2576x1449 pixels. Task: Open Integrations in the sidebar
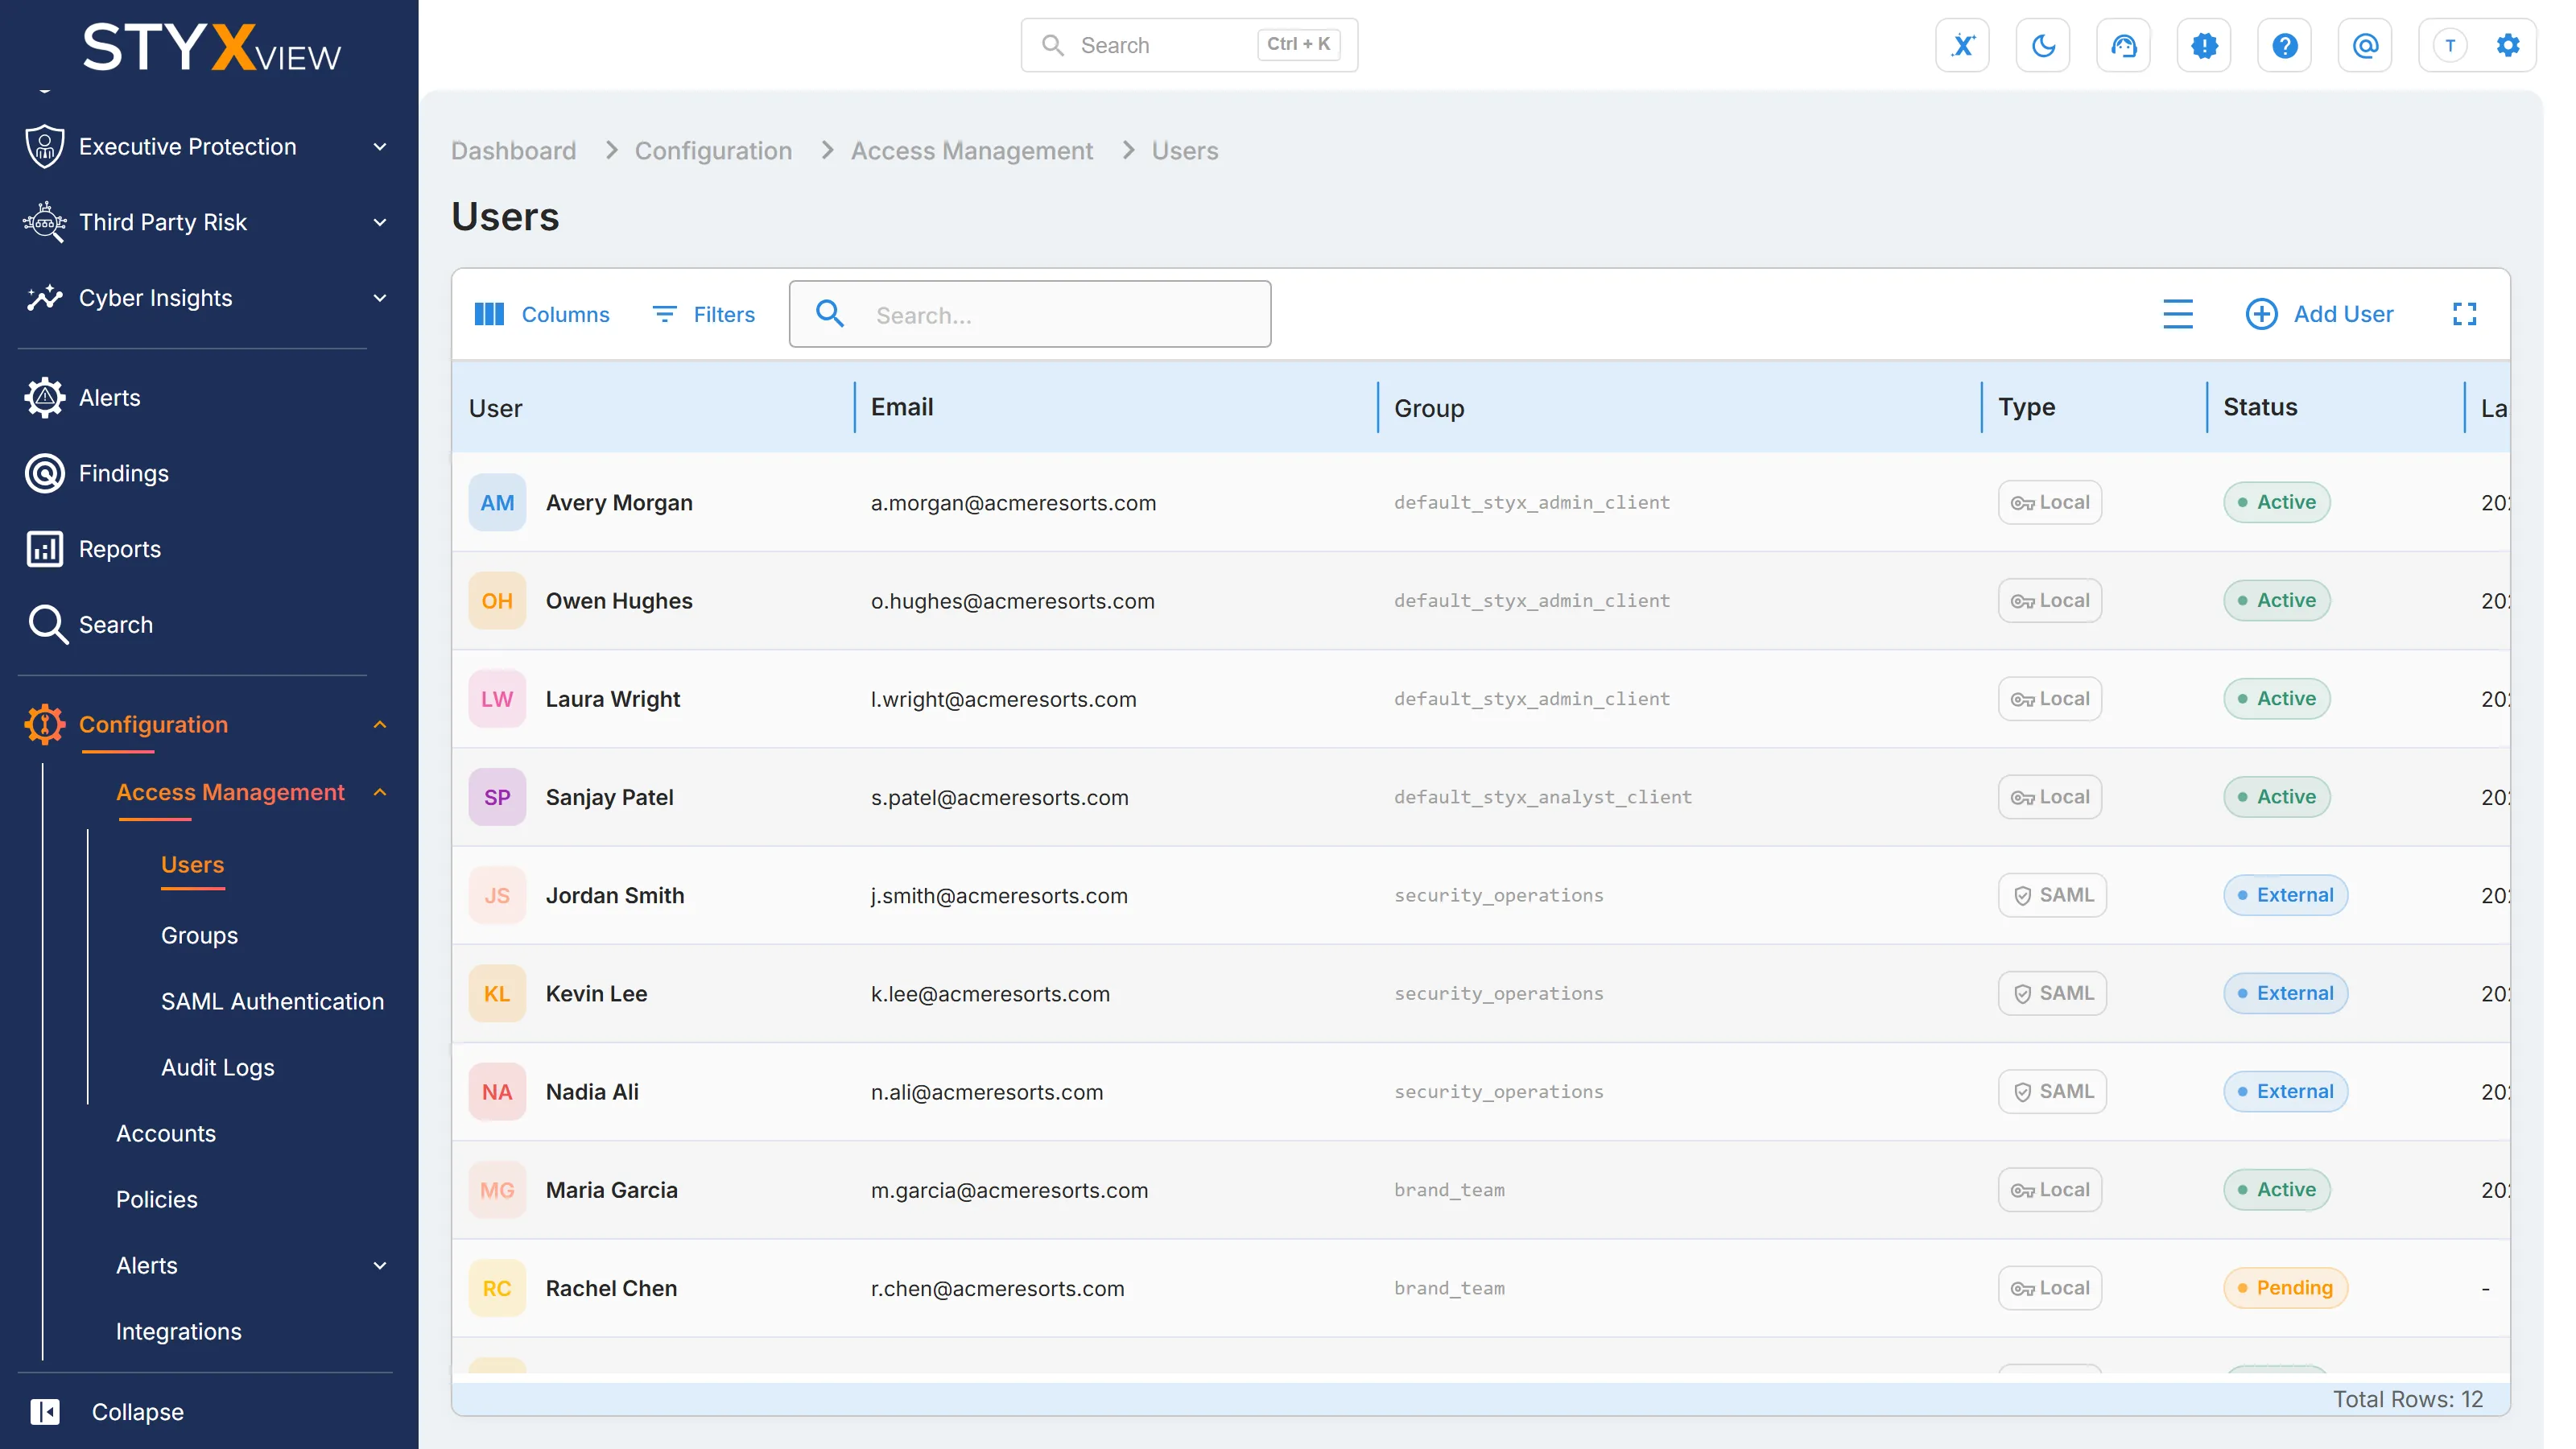click(178, 1331)
